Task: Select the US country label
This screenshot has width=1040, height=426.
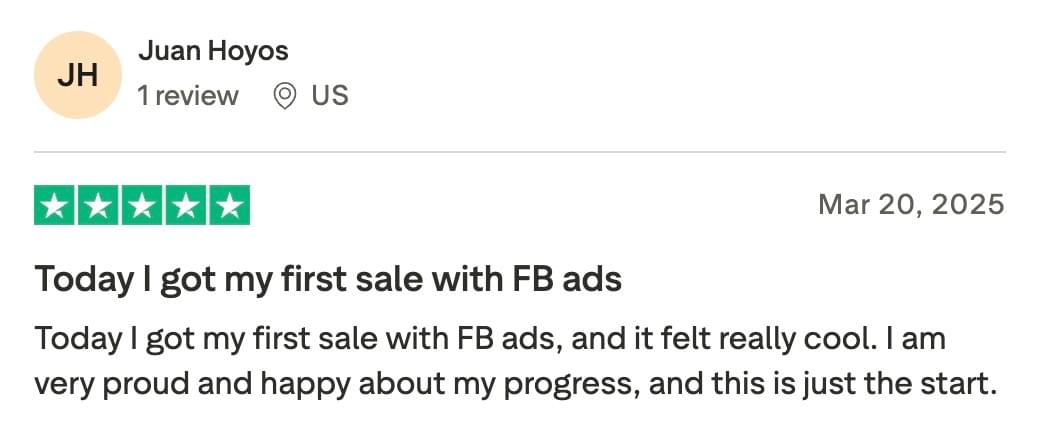Action: (330, 96)
